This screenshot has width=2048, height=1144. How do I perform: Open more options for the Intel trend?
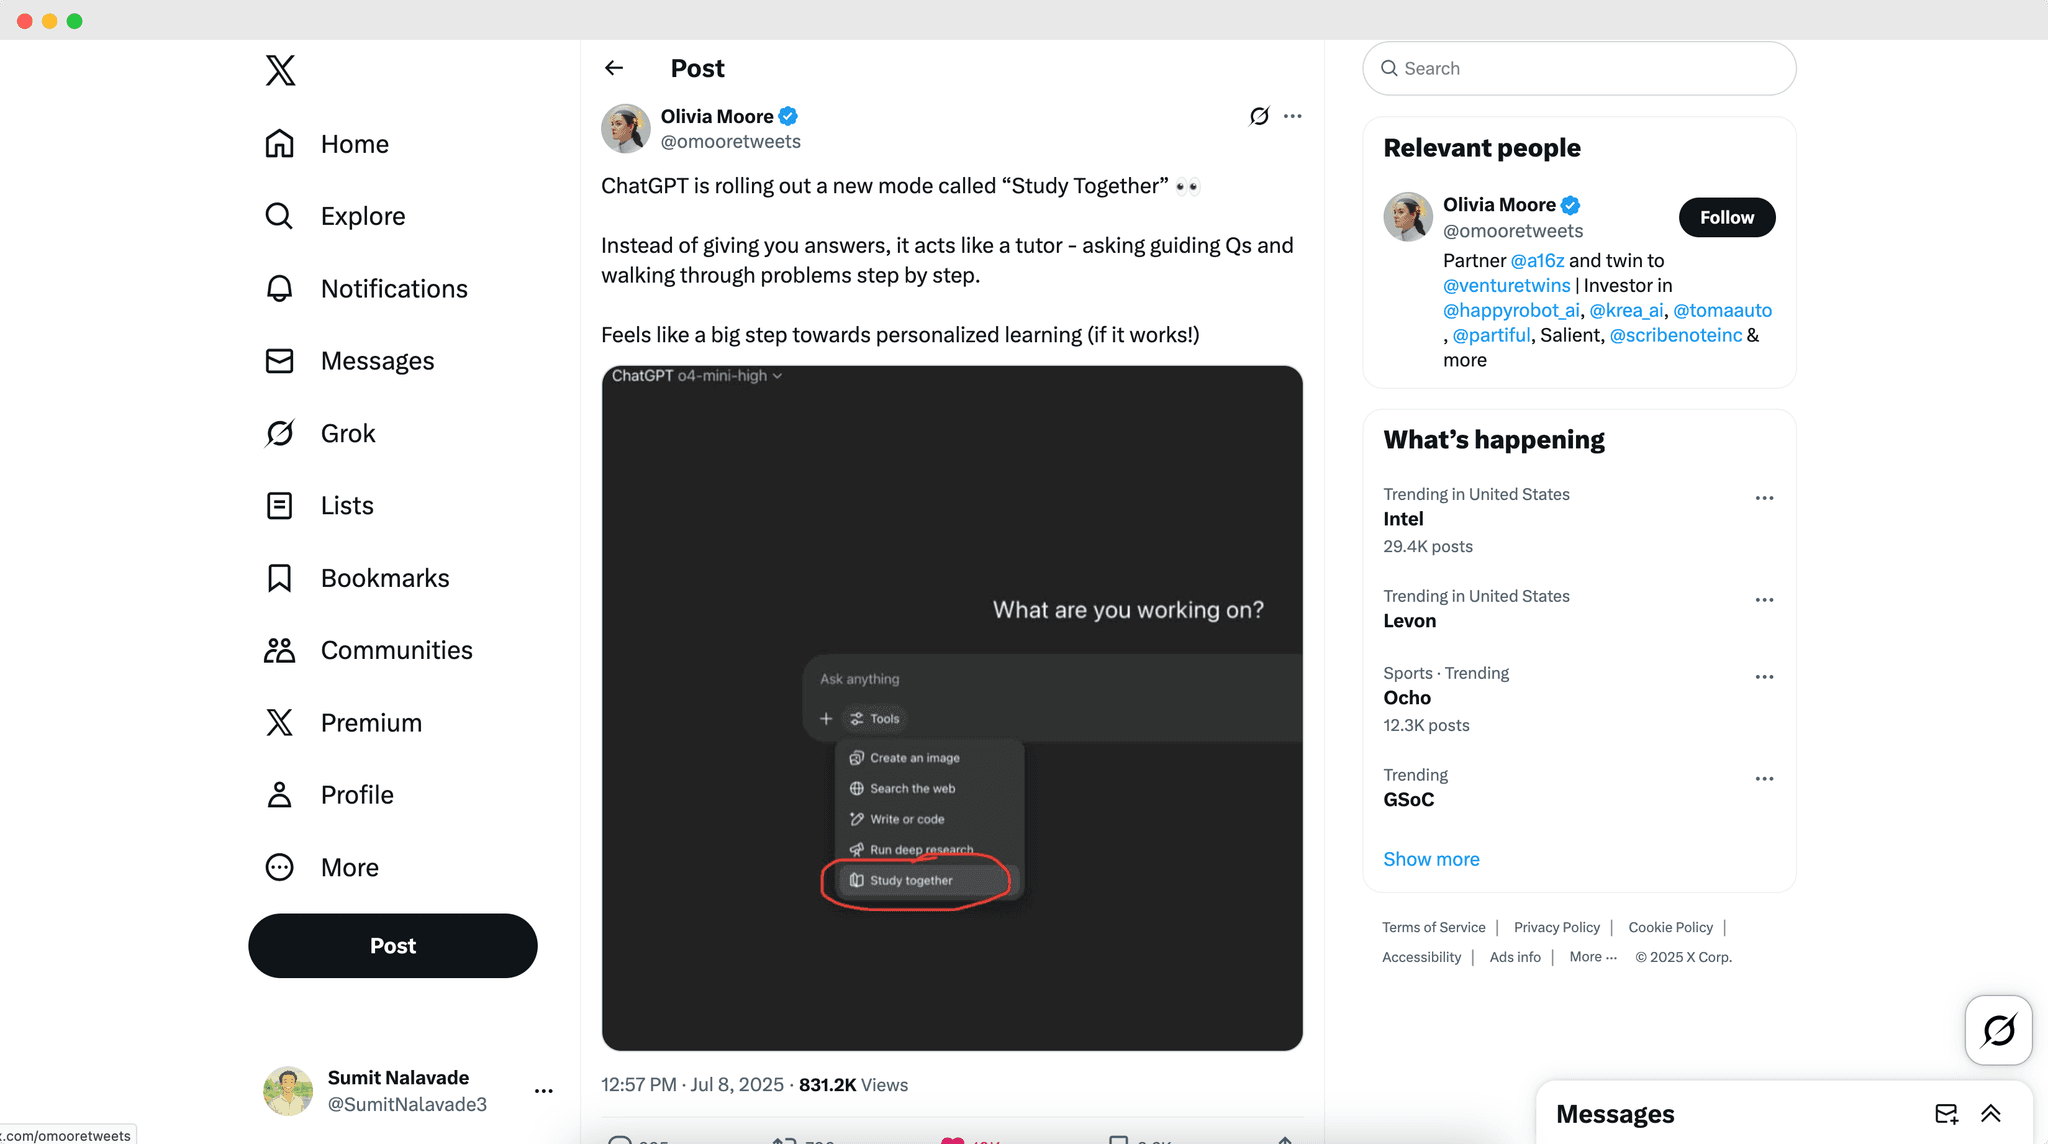click(x=1764, y=497)
